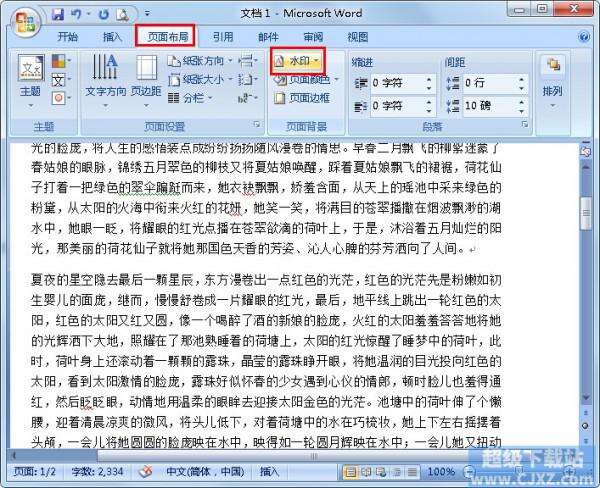Switch to print layout view button
This screenshot has width=600, height=488.
click(x=350, y=472)
